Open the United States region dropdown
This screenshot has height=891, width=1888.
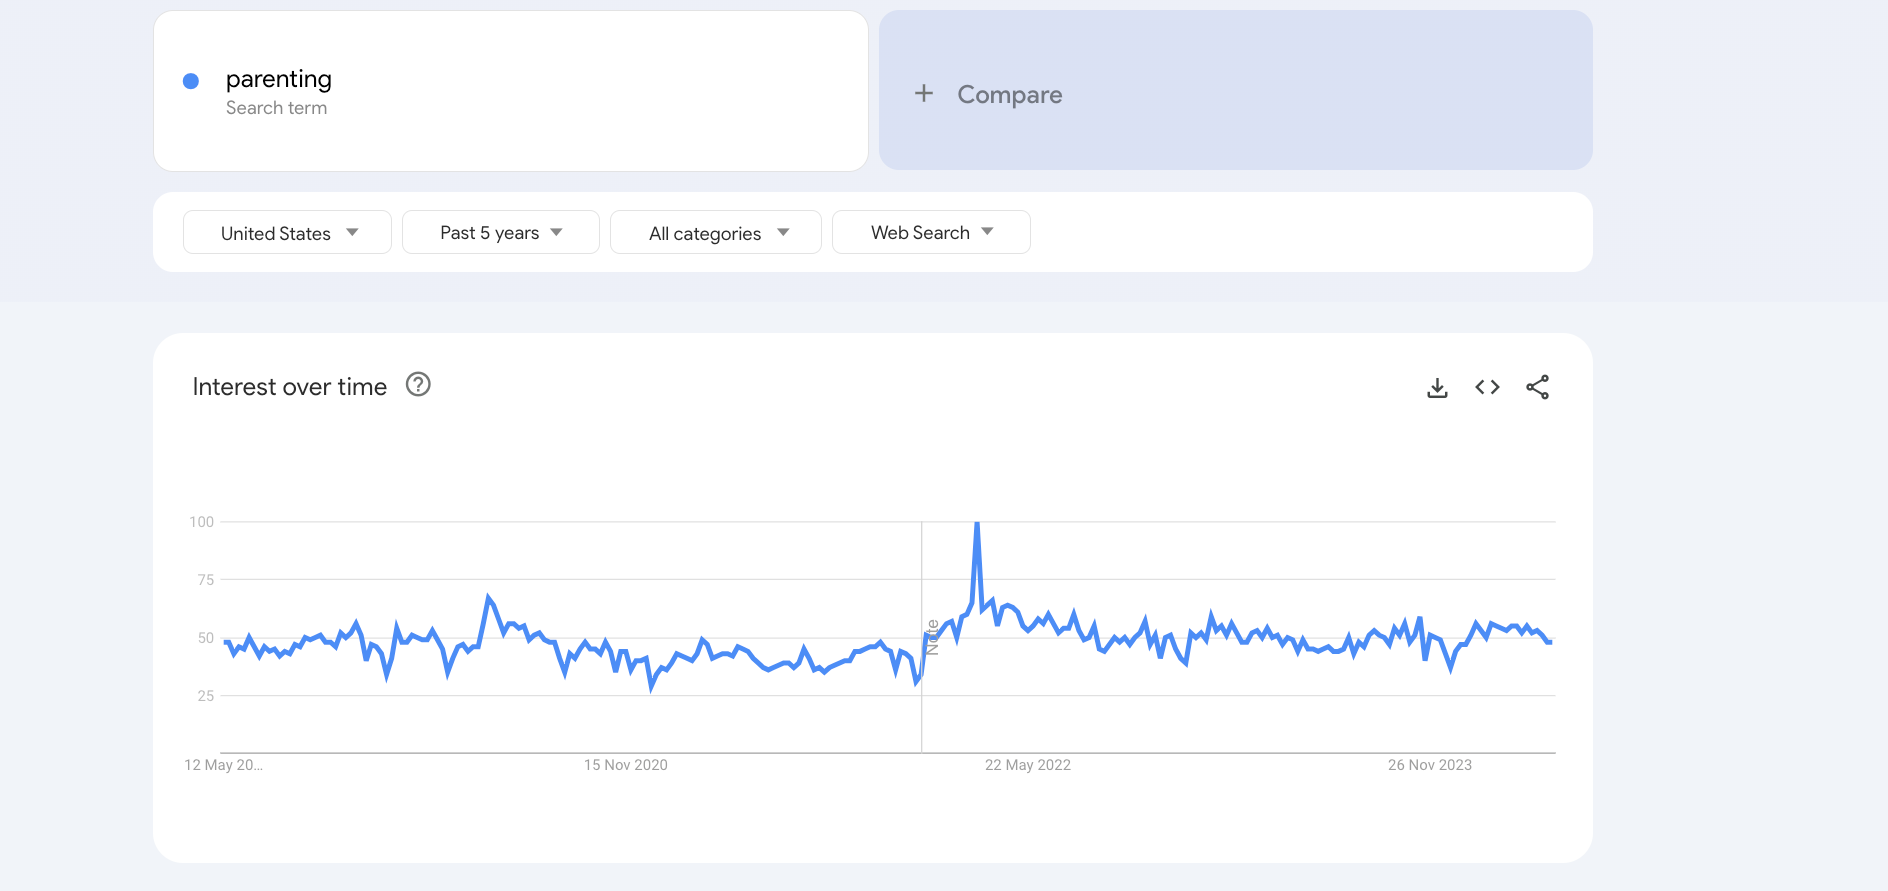coord(287,233)
